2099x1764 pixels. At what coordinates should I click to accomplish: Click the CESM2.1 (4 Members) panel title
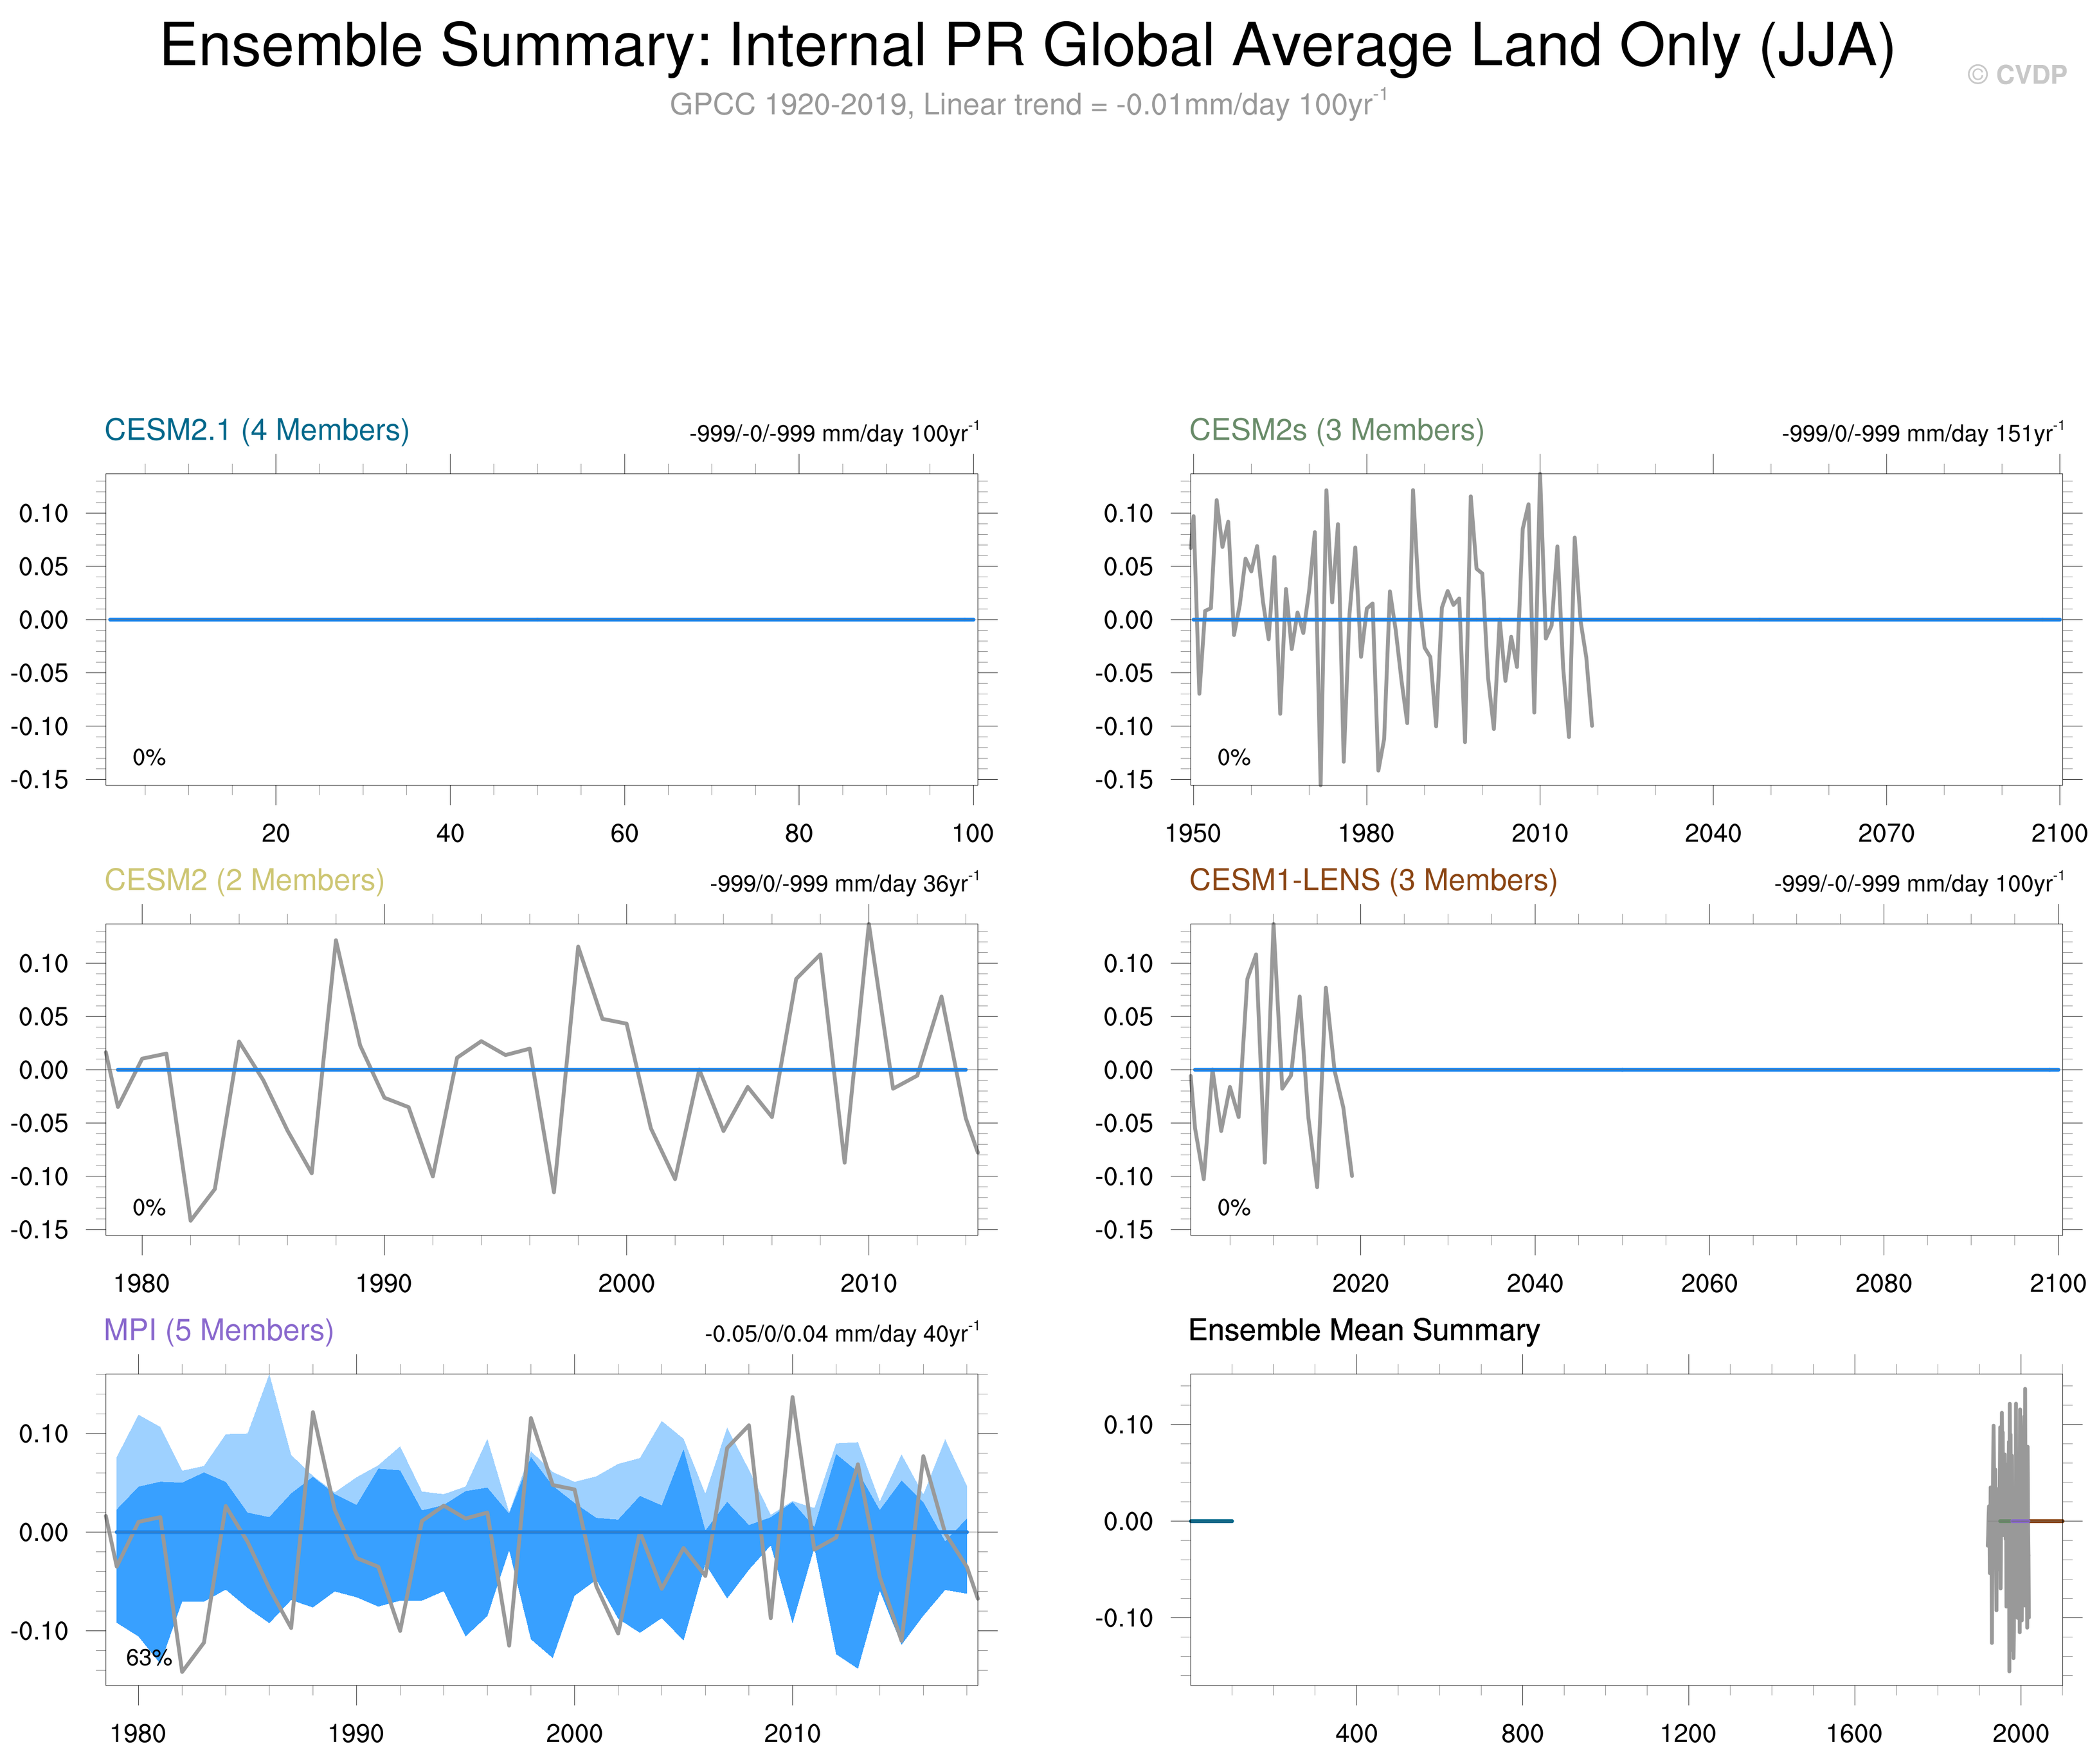click(x=257, y=430)
